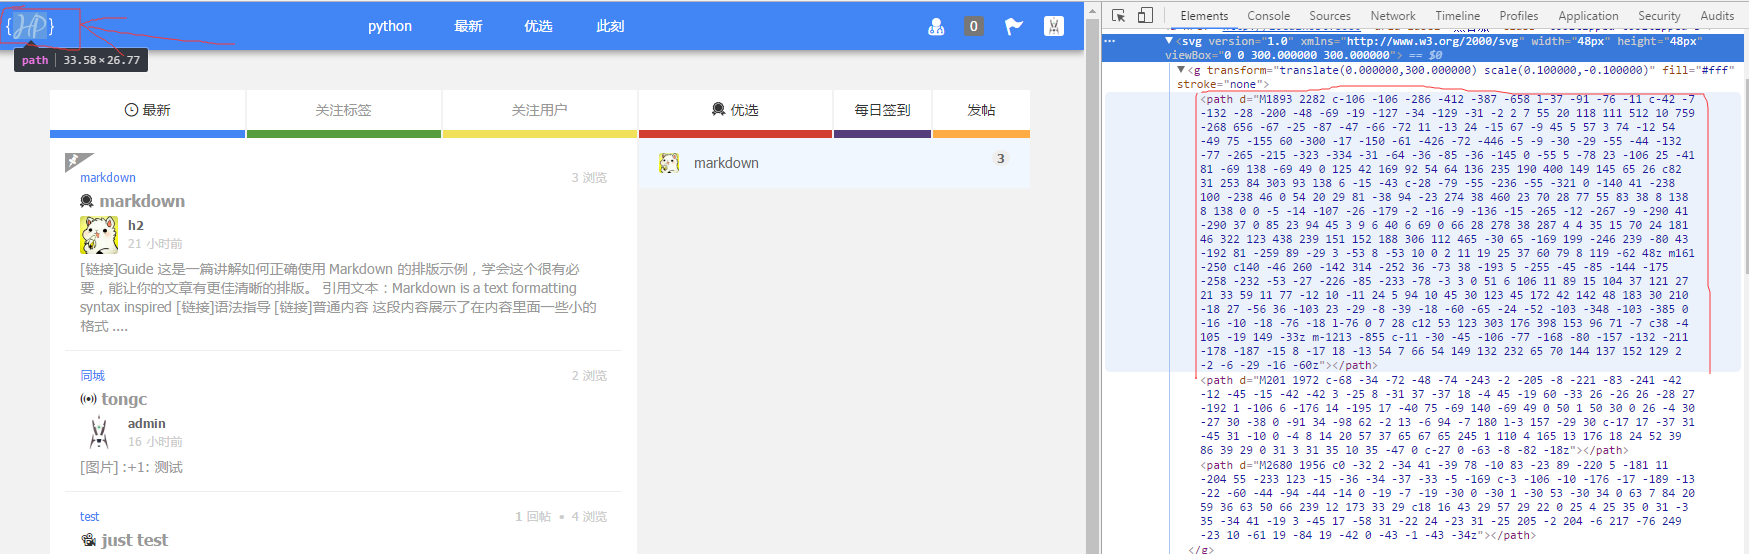Screen dimensions: 1749x554
Task: Switch to the Network DevTools tab
Action: coord(1393,15)
